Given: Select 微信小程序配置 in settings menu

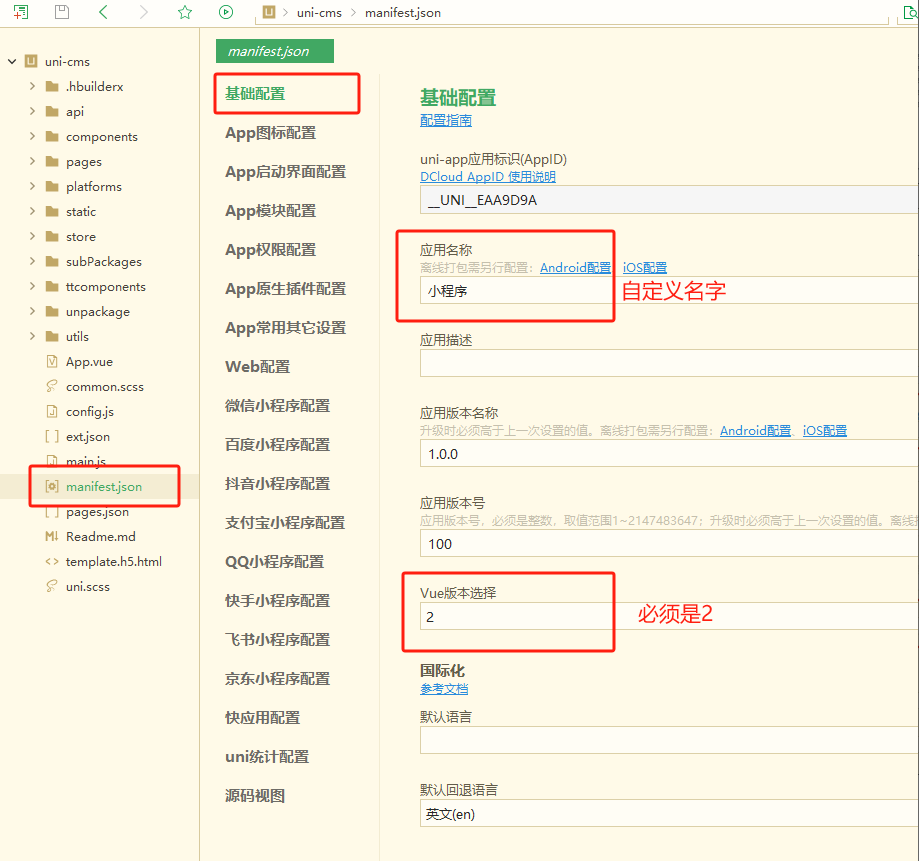Looking at the screenshot, I should coord(277,406).
